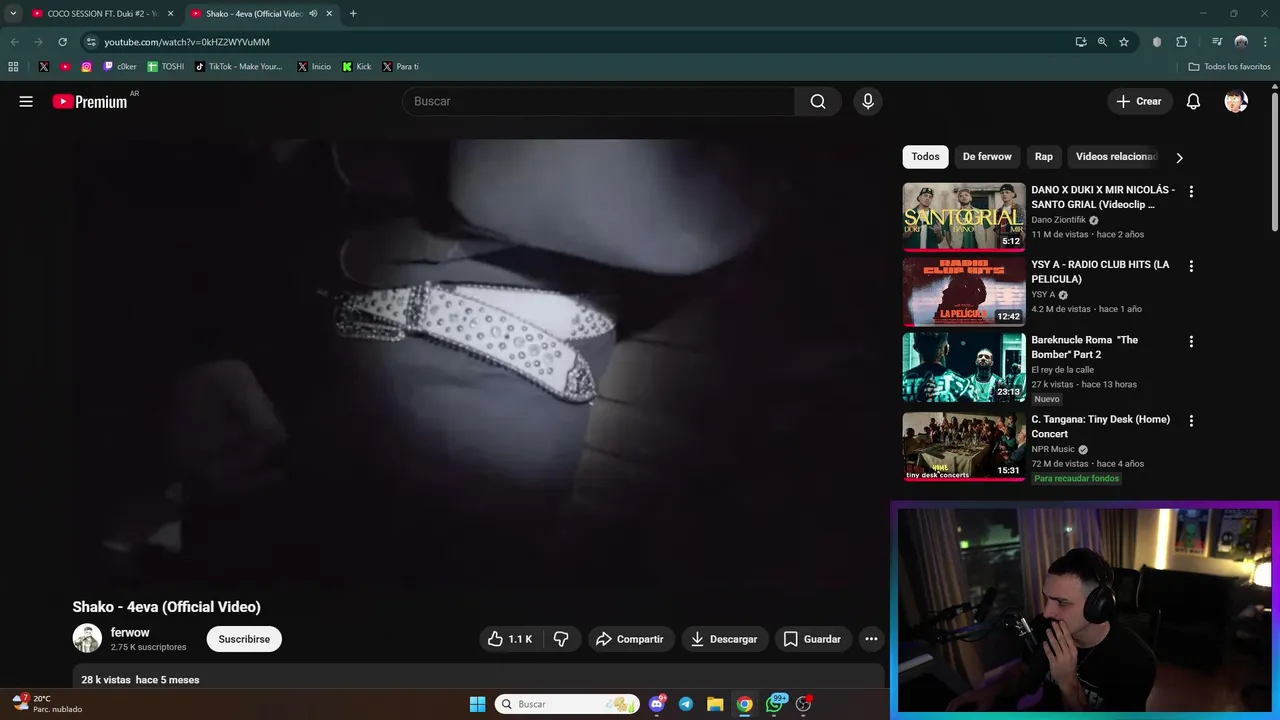
Task: Open Chrome apps grid shortcut
Action: click(x=13, y=67)
